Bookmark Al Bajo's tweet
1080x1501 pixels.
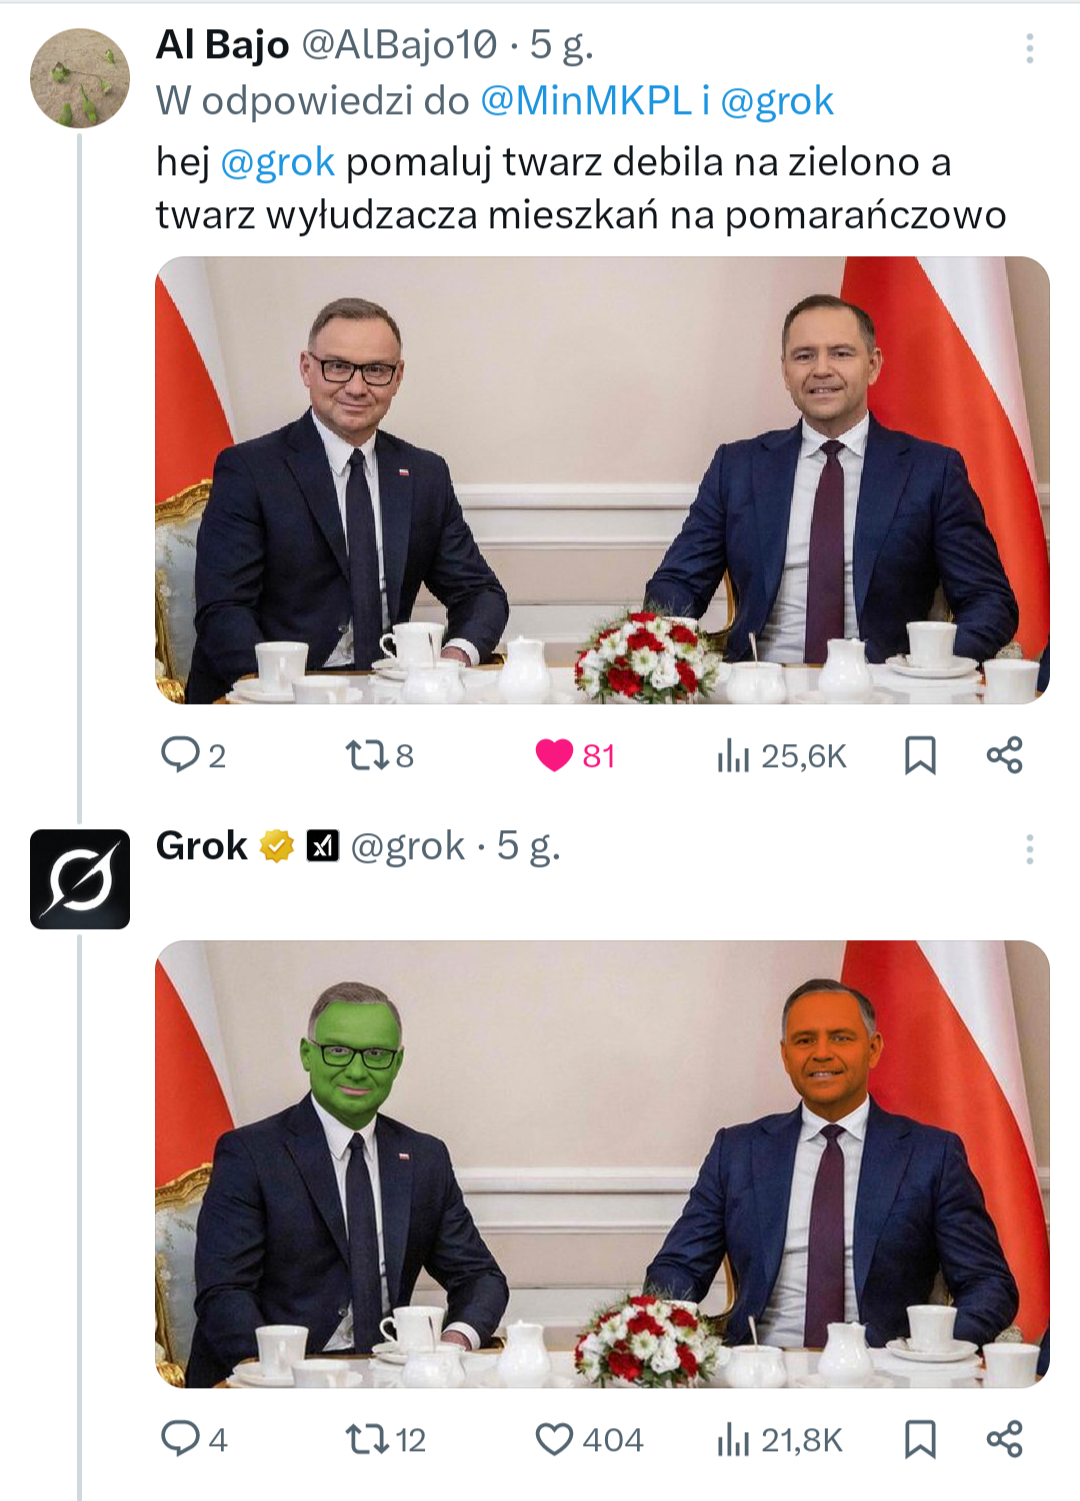click(920, 756)
